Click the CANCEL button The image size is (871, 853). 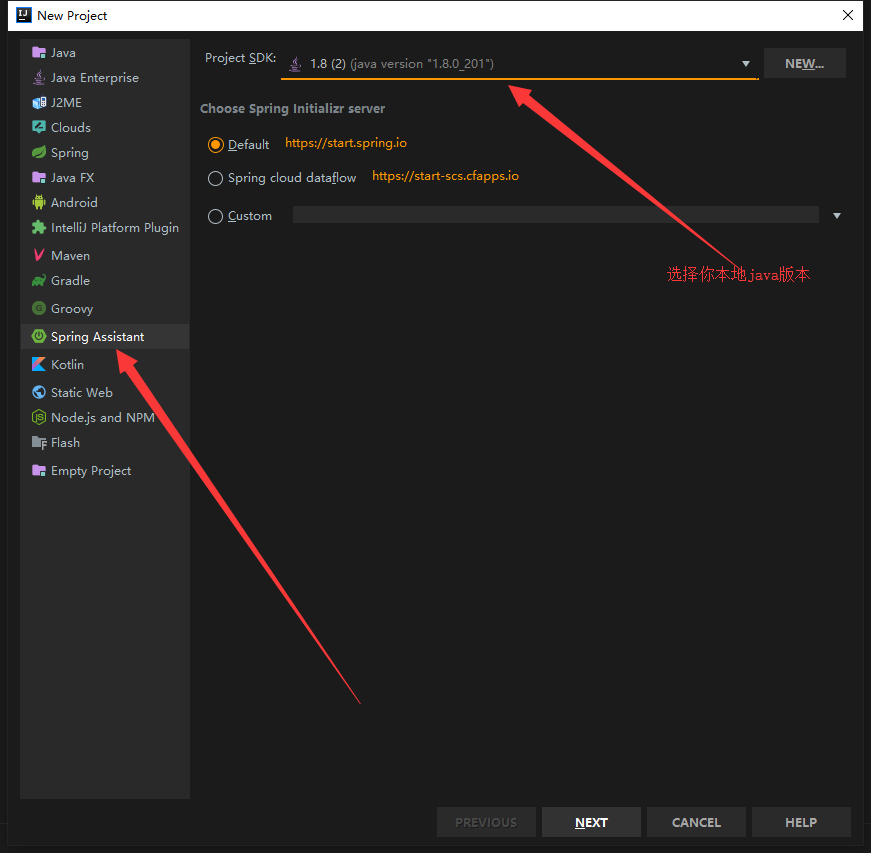pos(696,822)
